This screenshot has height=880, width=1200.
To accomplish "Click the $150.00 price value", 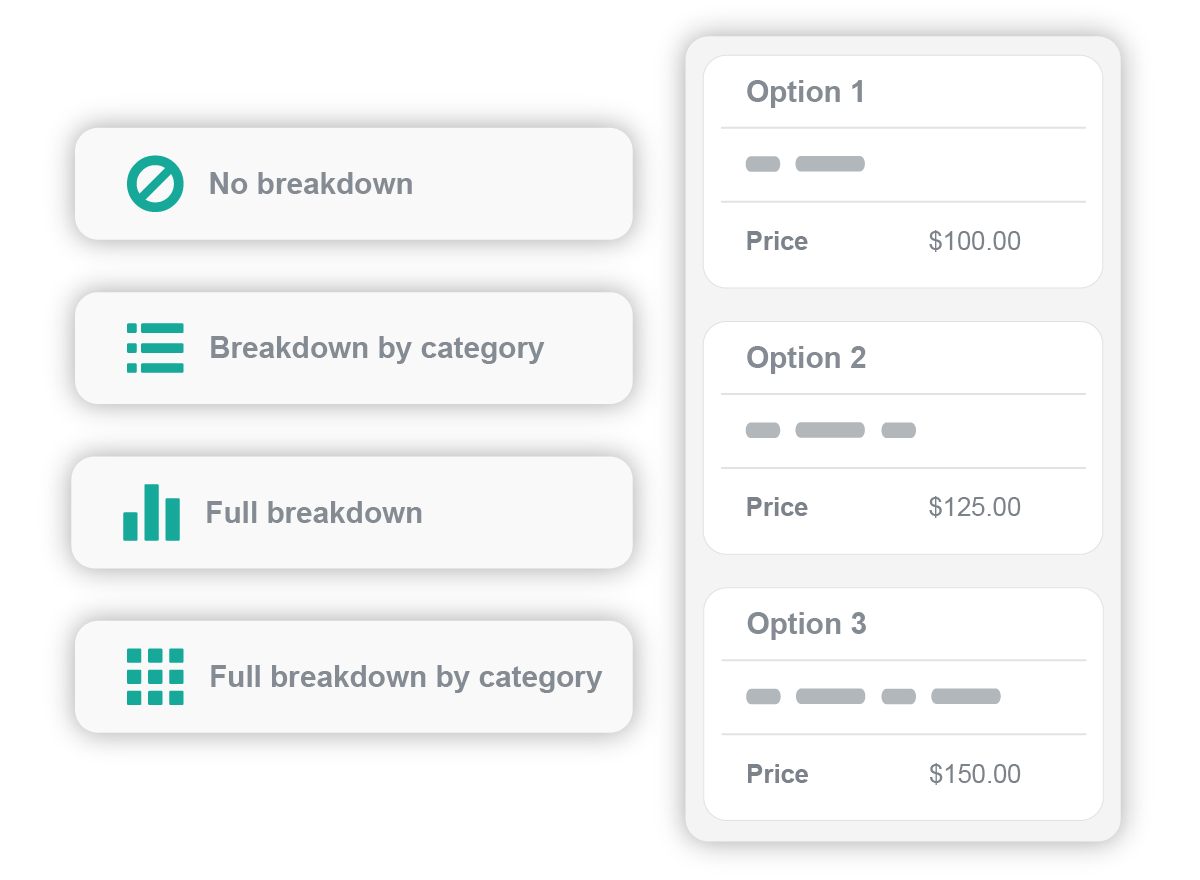I will point(974,774).
